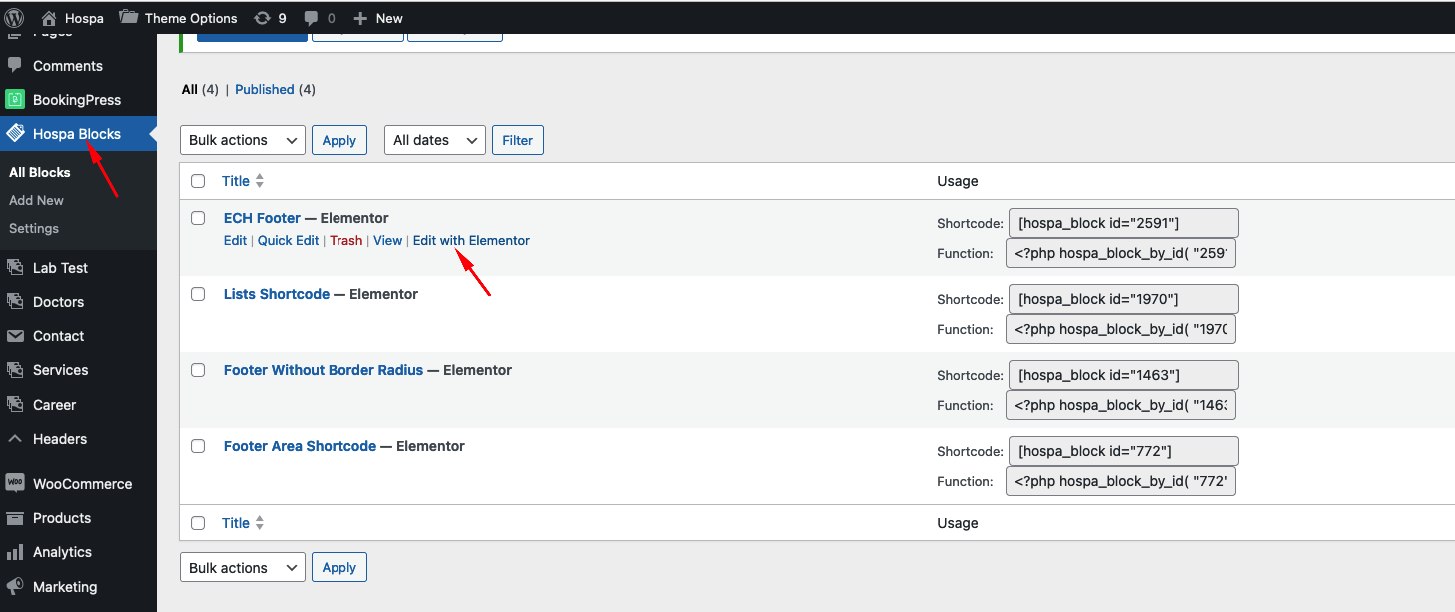Click the Services sidebar icon

(14, 369)
